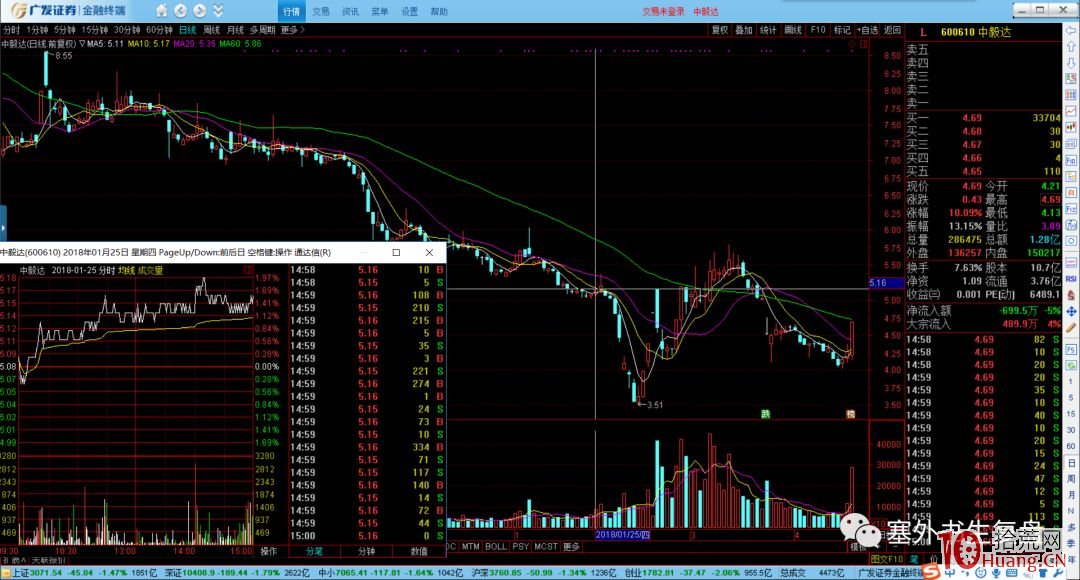The image size is (1080, 580).
Task: Click the 标记 mark button
Action: (x=842, y=30)
